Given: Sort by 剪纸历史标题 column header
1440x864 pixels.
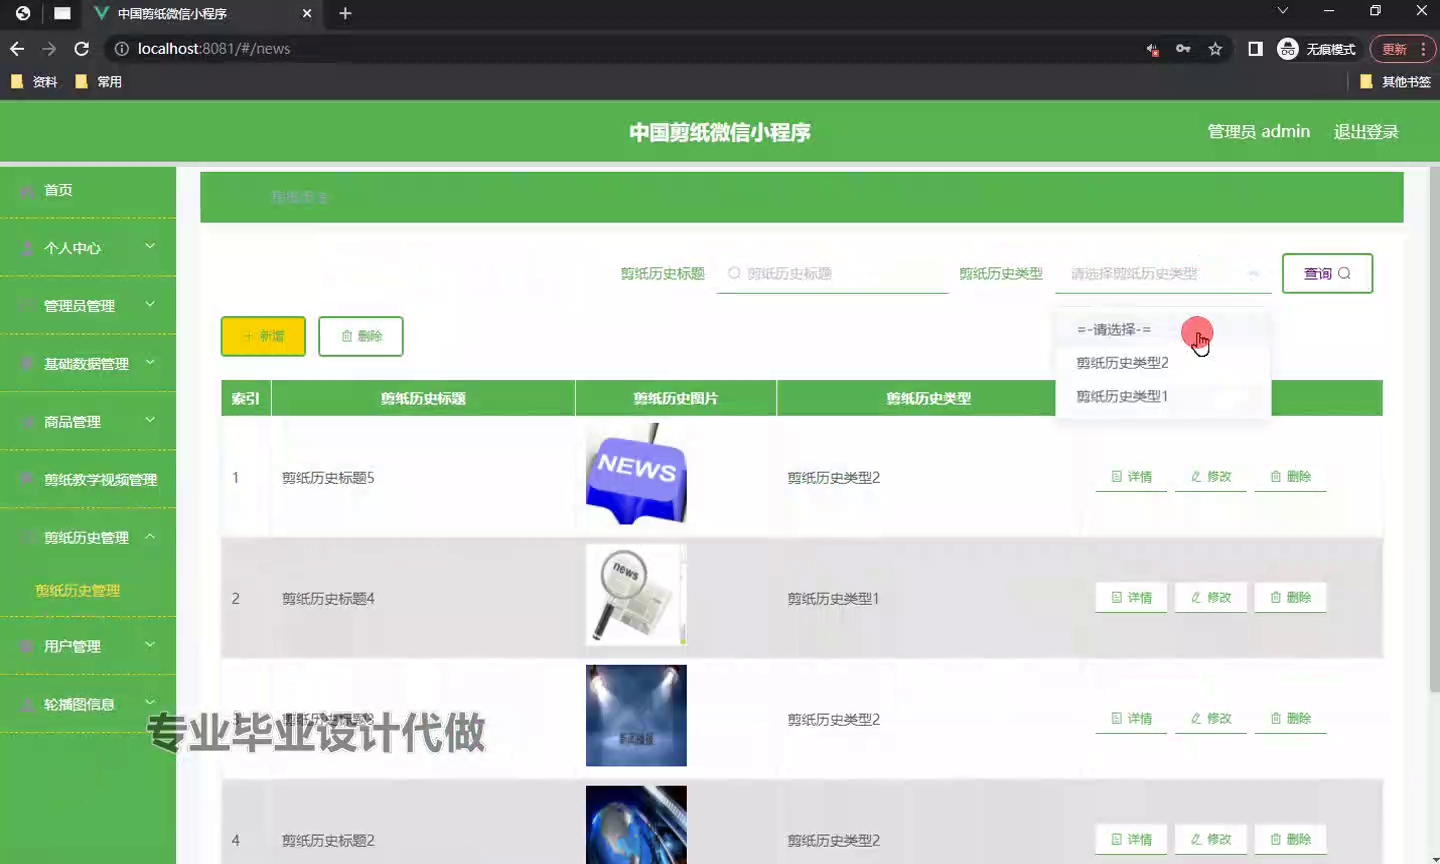Looking at the screenshot, I should 423,398.
